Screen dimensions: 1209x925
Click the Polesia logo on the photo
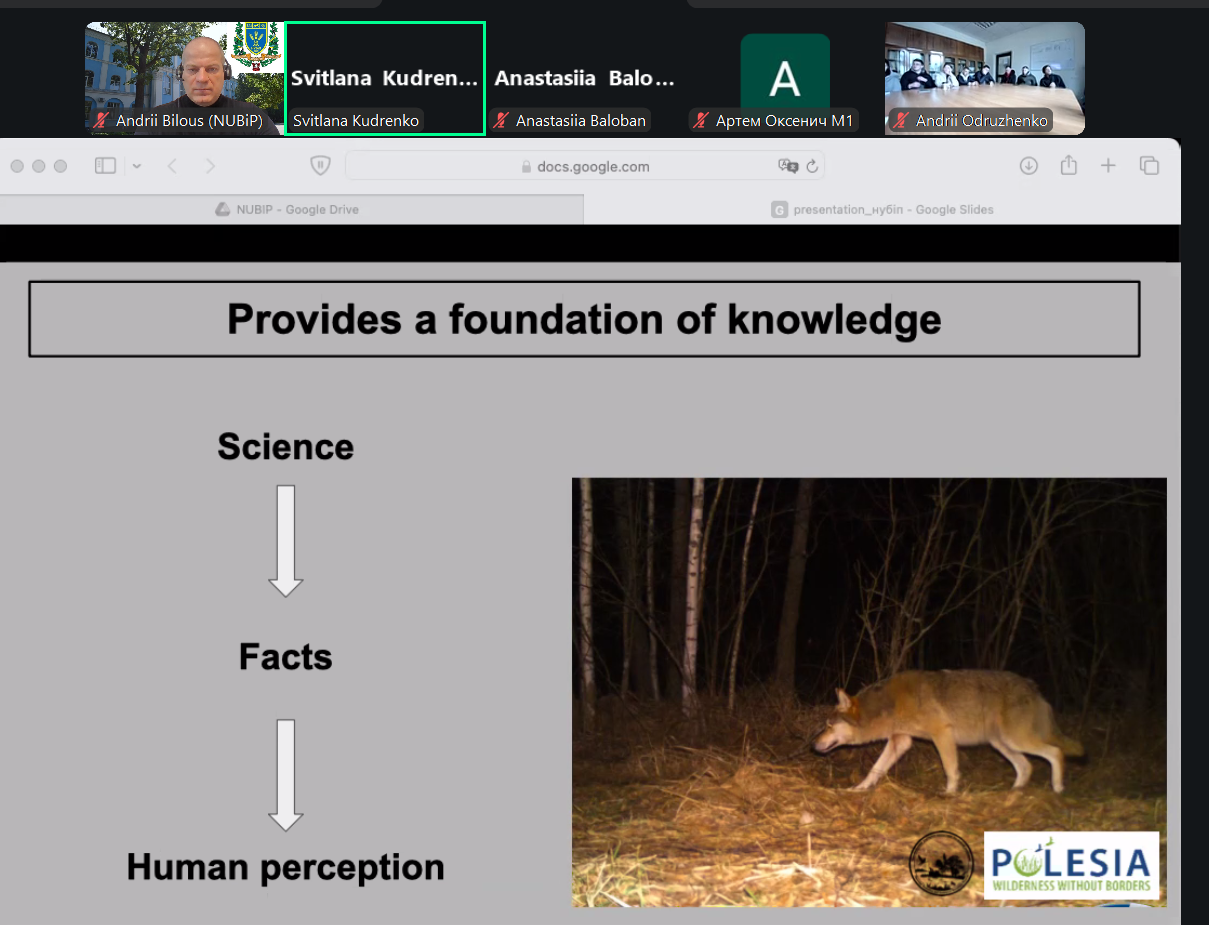[x=1071, y=865]
